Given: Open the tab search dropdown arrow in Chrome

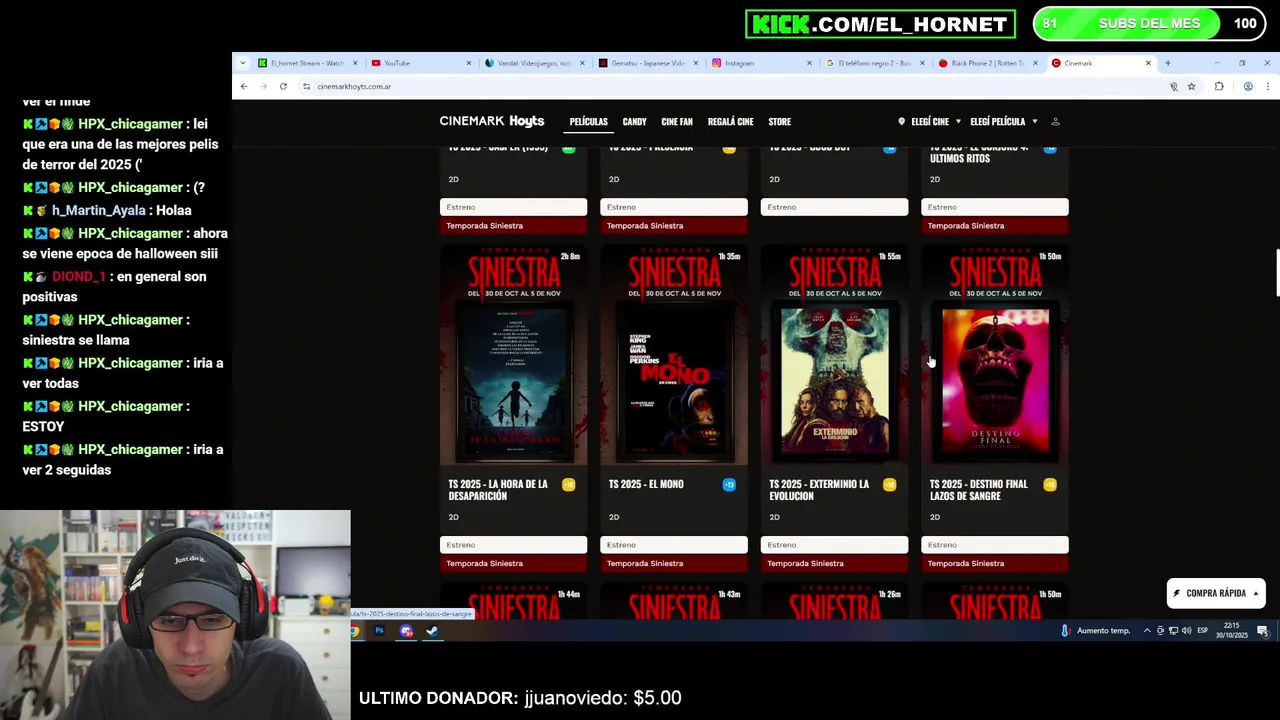Looking at the screenshot, I should 242,63.
